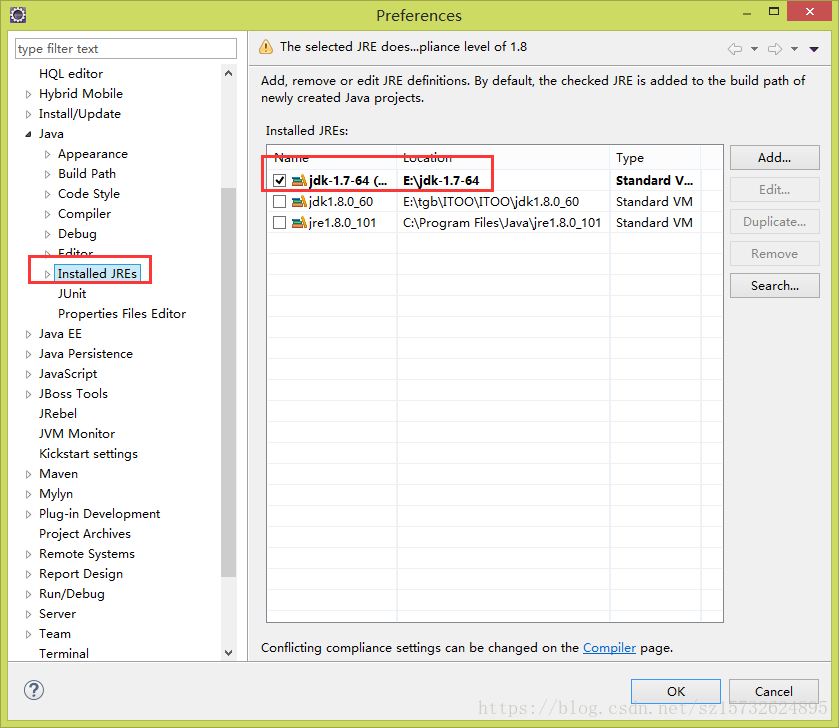The image size is (839, 728).
Task: Collapse the Java tree node
Action: tap(28, 134)
